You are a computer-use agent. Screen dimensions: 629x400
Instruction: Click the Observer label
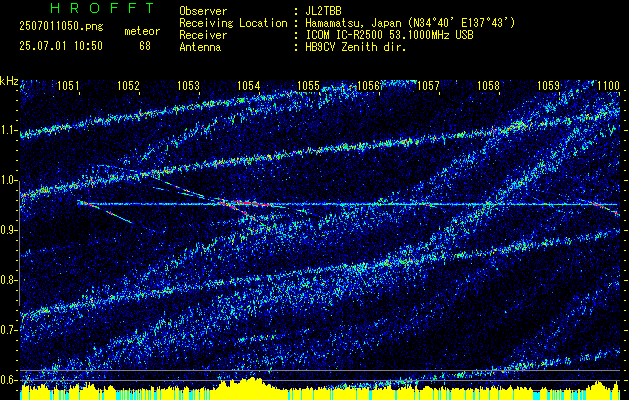(203, 11)
